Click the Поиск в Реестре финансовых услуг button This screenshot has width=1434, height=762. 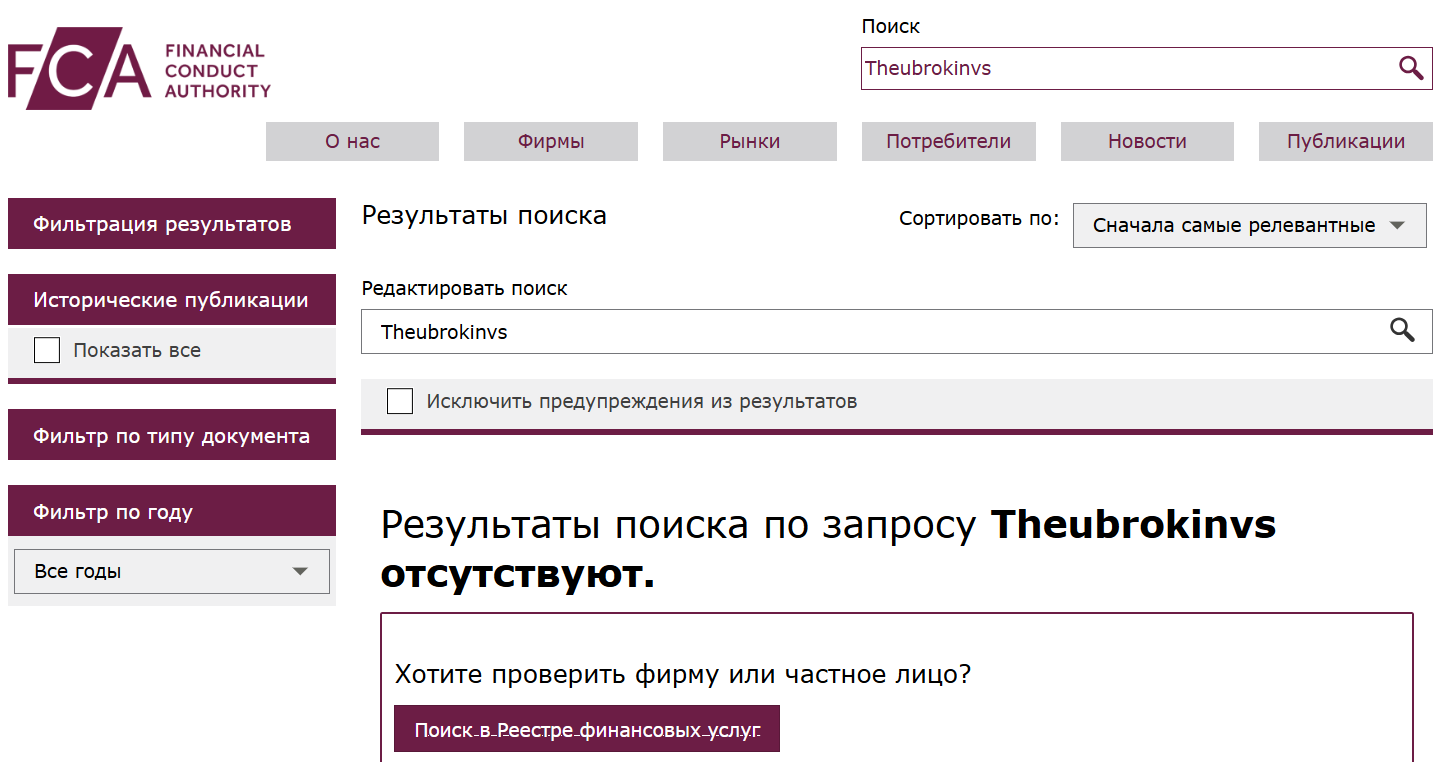[588, 729]
